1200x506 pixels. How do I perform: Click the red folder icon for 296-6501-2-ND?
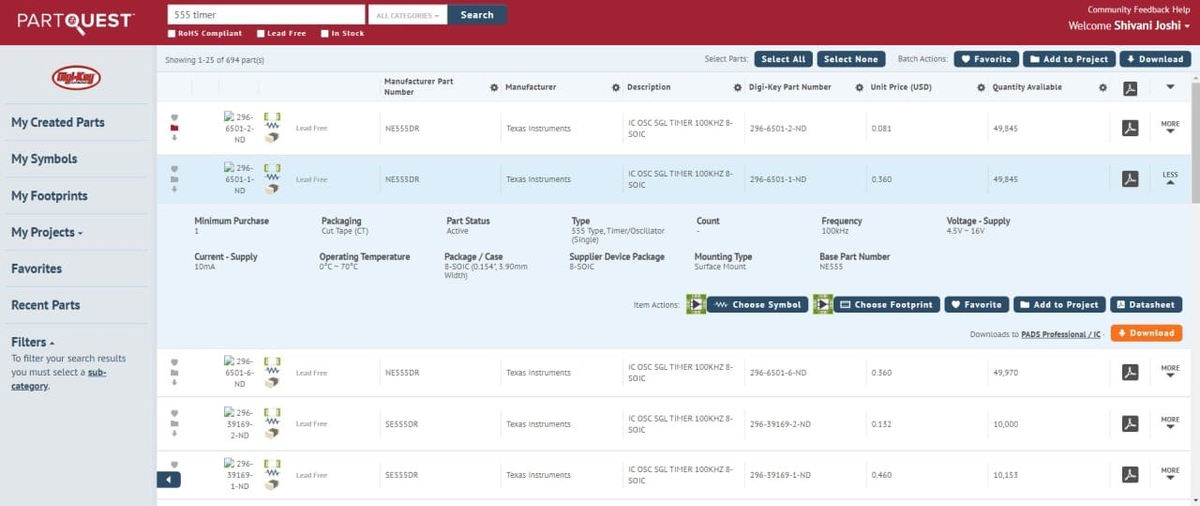tap(174, 129)
